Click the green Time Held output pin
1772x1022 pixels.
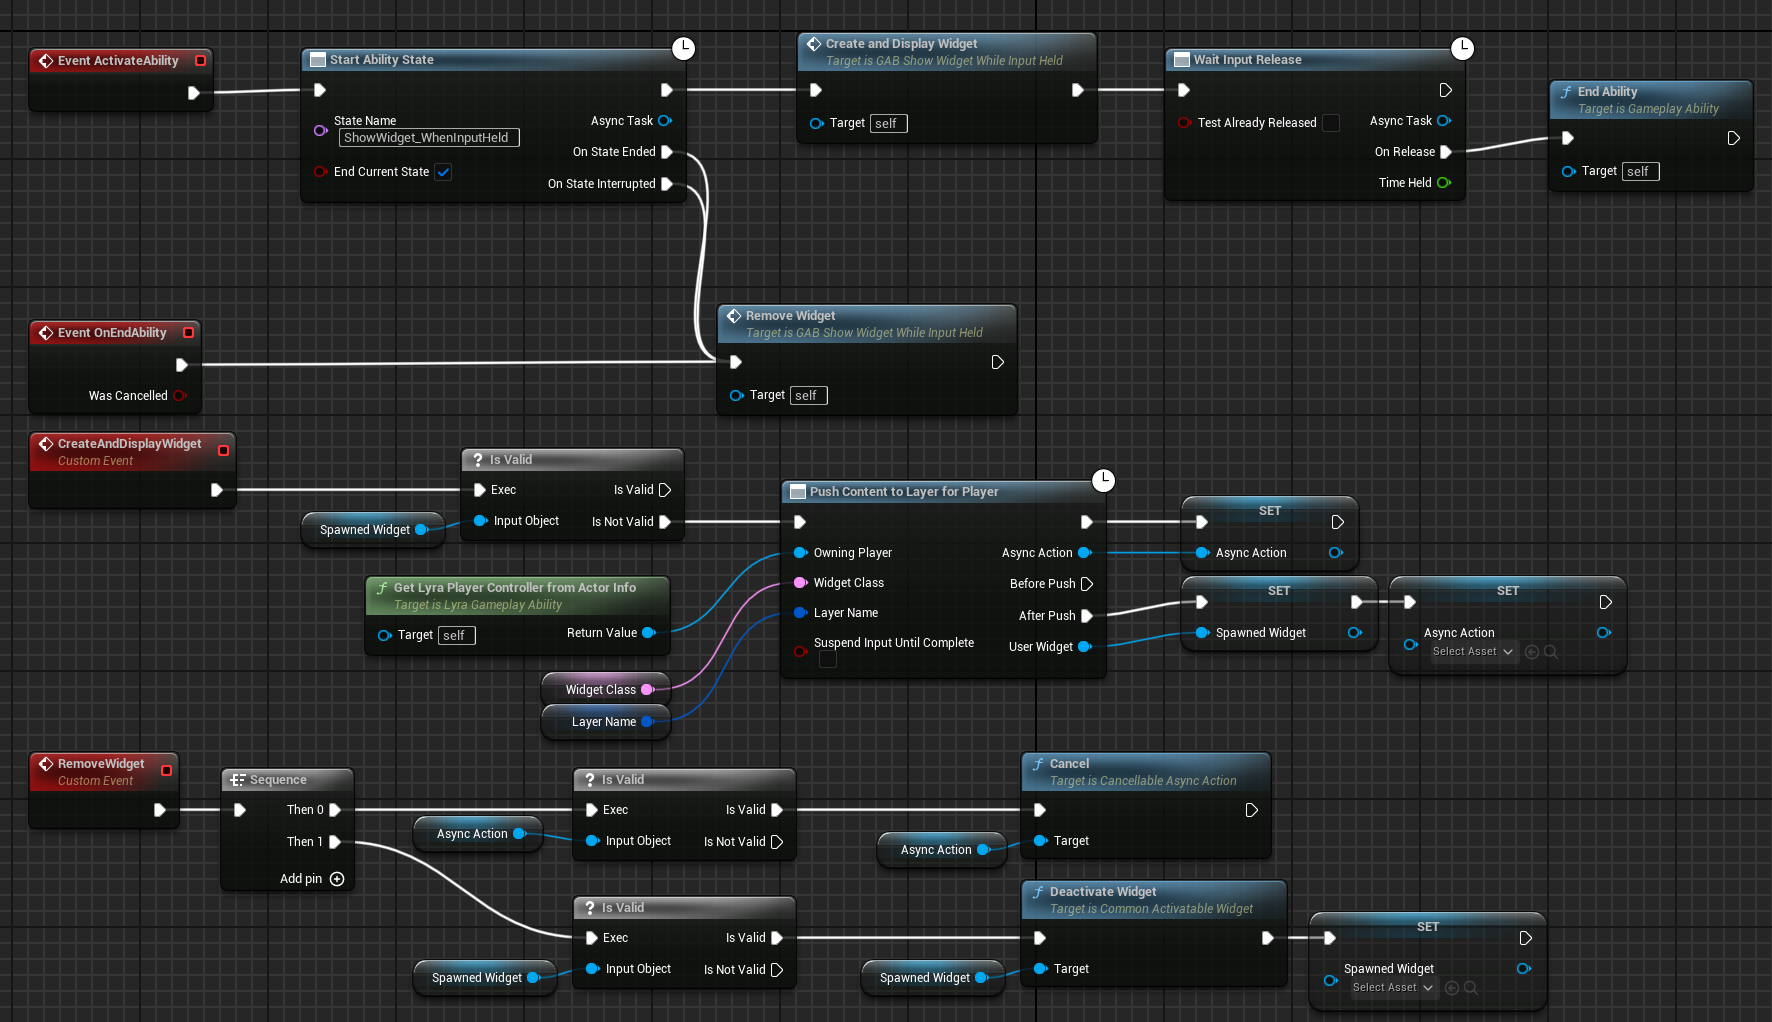coord(1443,183)
